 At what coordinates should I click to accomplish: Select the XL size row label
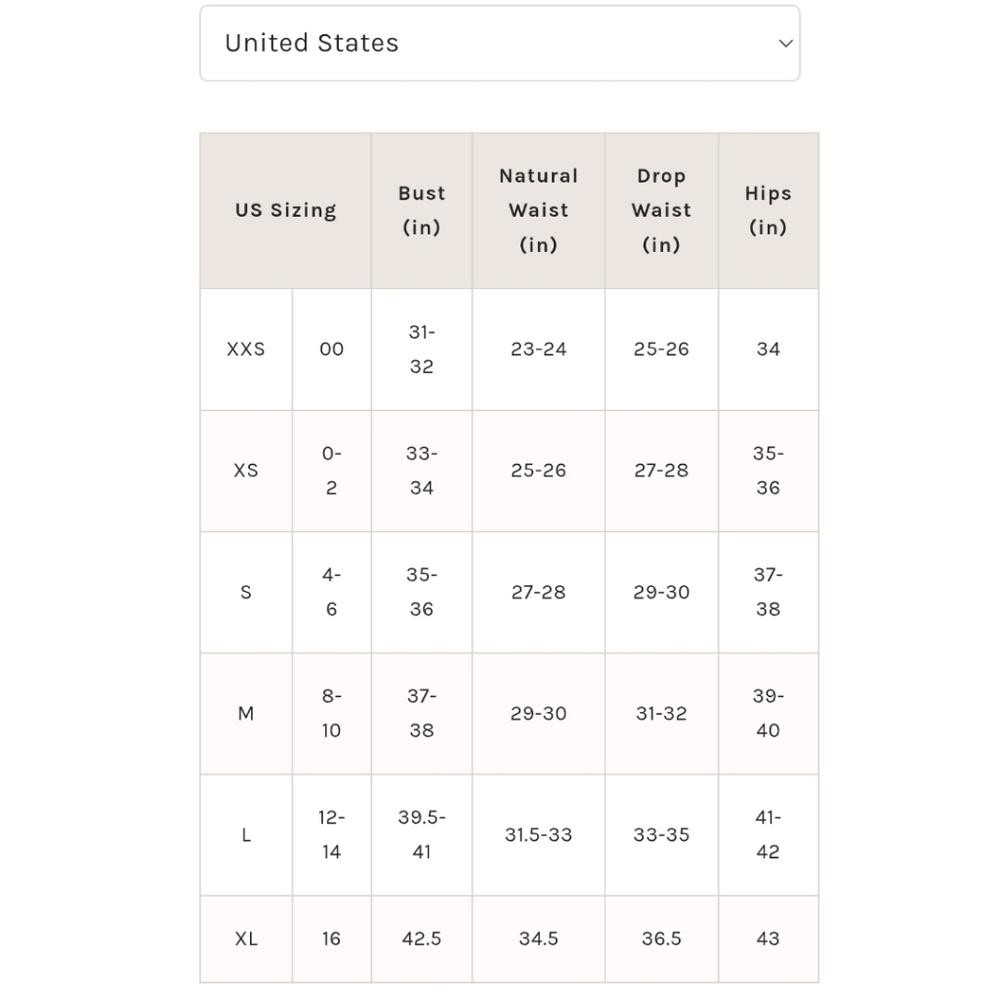[246, 939]
